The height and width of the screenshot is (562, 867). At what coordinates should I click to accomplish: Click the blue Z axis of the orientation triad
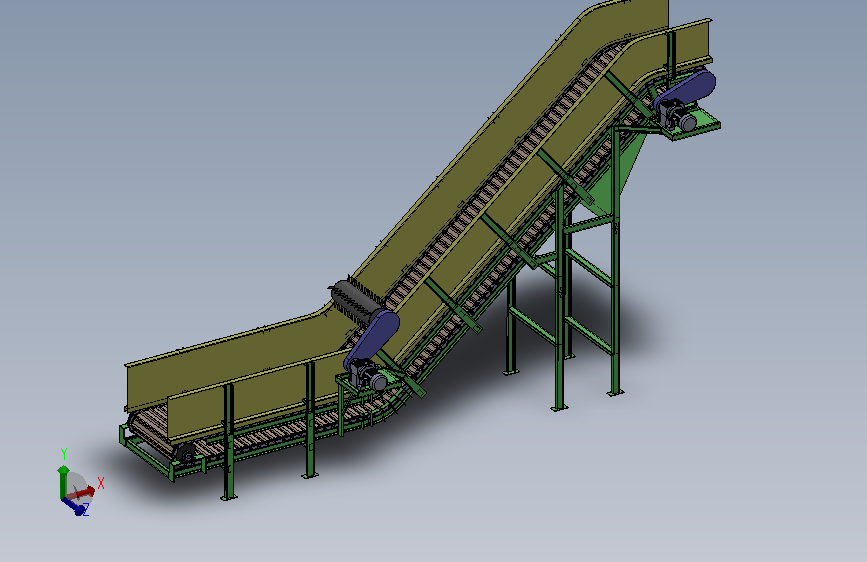[x=74, y=506]
